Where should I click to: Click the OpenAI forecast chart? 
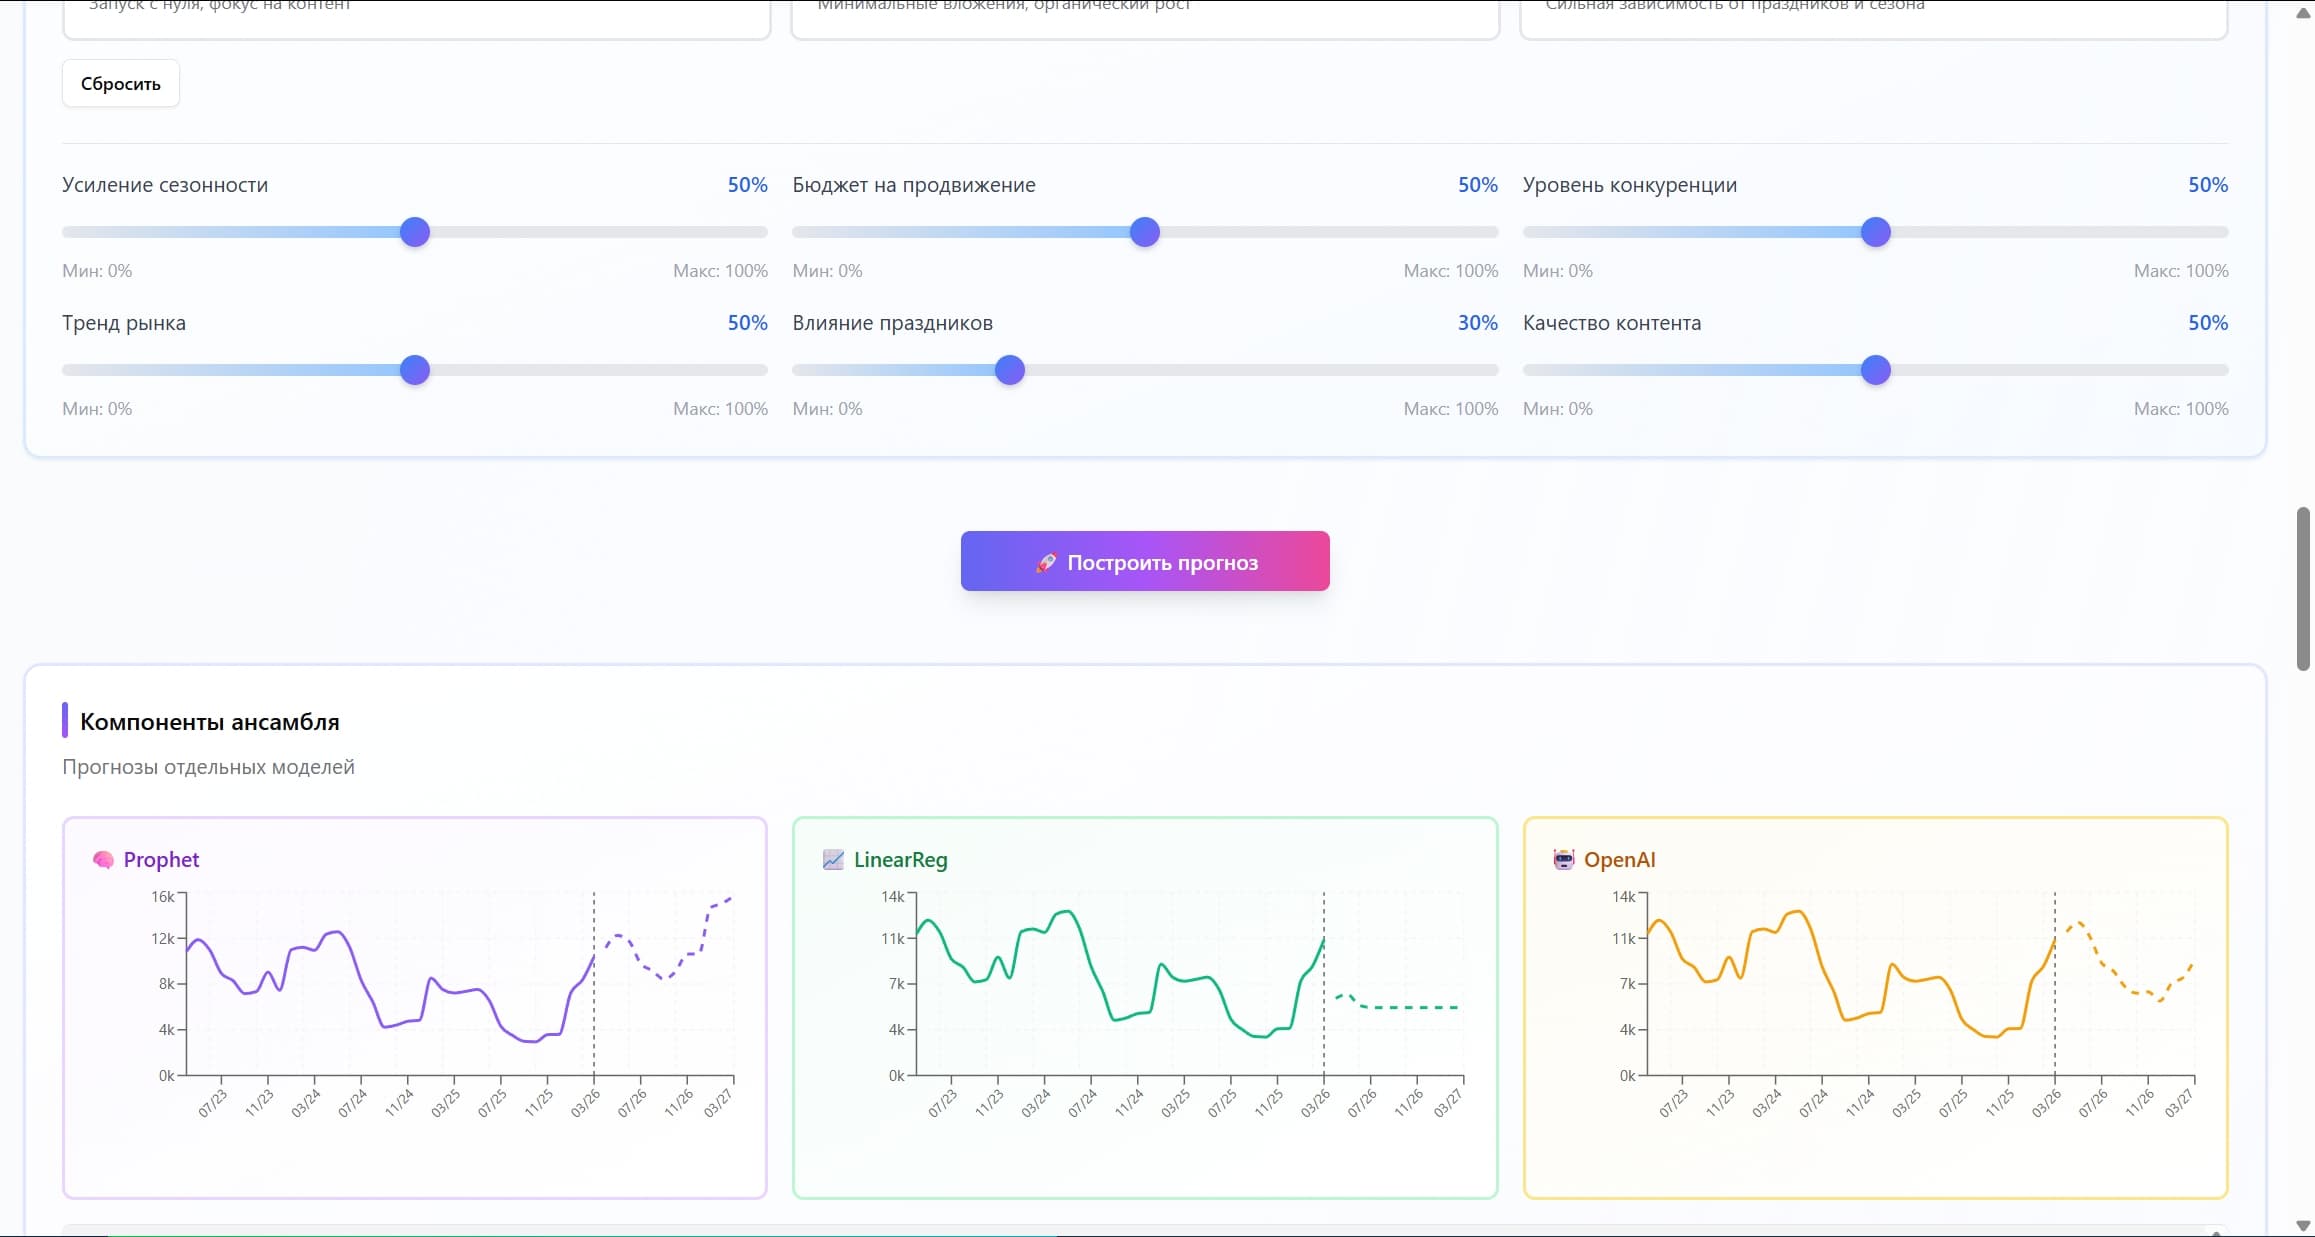pyautogui.click(x=1920, y=985)
